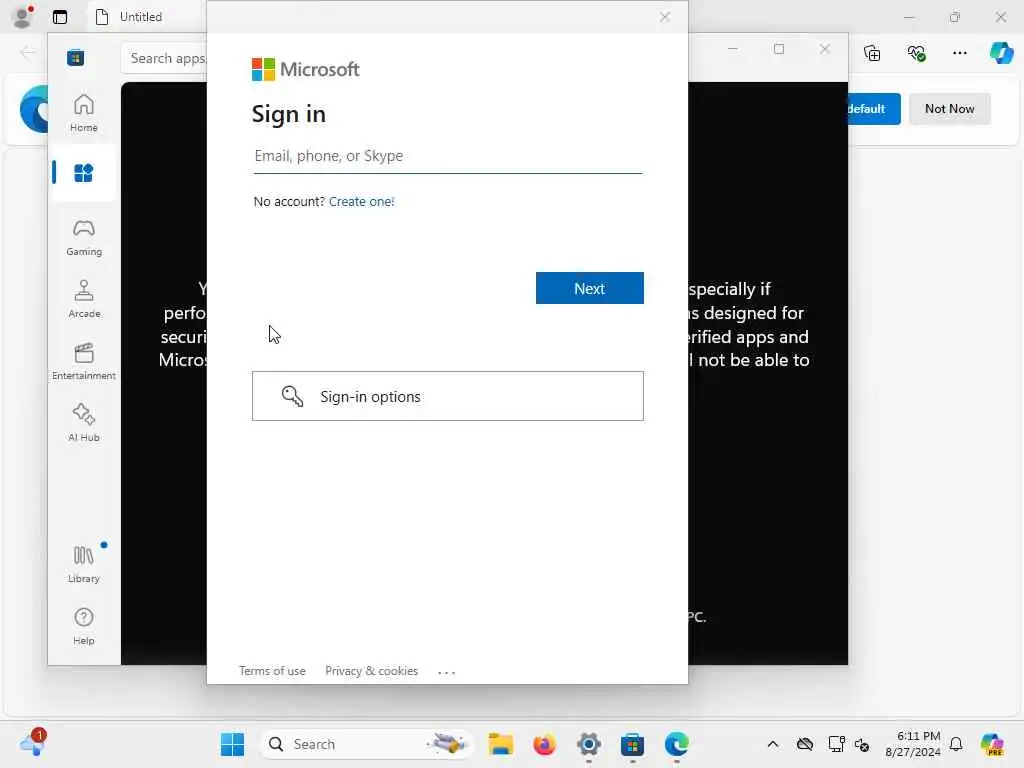Screen dimensions: 1024x768
Task: Open Copilot in Edge toolbar
Action: tap(1001, 53)
